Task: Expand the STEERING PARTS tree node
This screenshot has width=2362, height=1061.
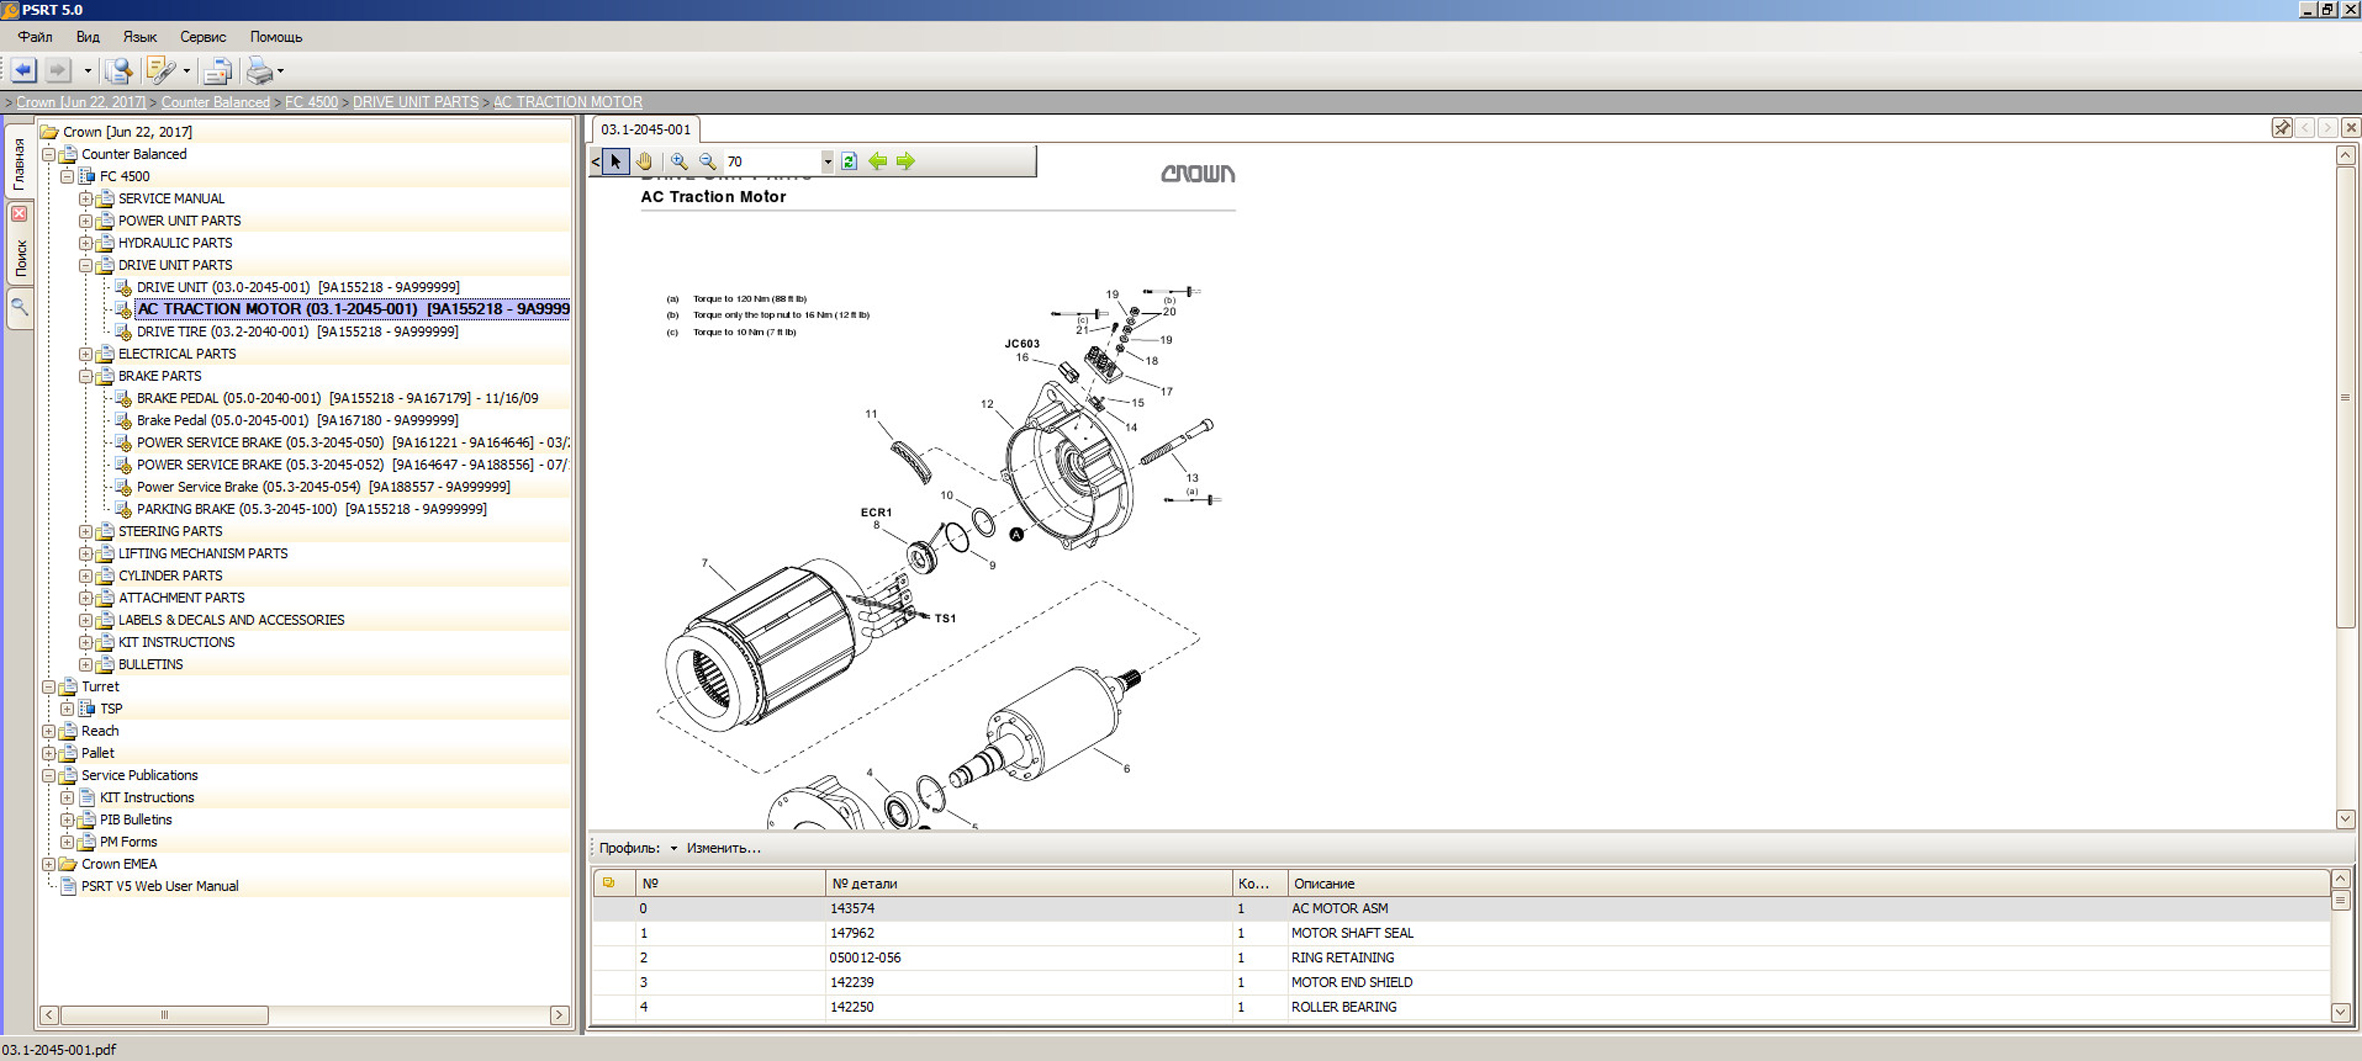Action: [86, 532]
